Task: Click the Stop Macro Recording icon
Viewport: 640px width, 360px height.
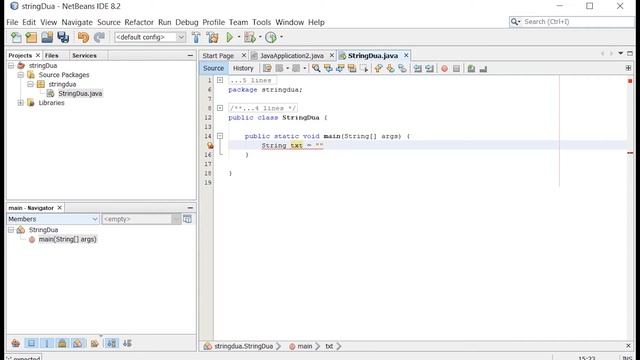Action: coord(456,69)
